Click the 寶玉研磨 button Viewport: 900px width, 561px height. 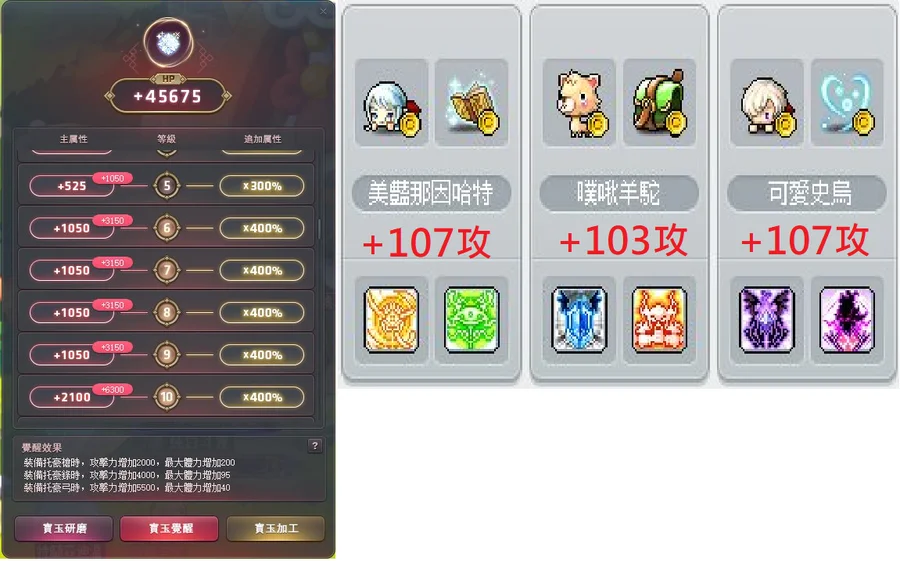tap(64, 528)
